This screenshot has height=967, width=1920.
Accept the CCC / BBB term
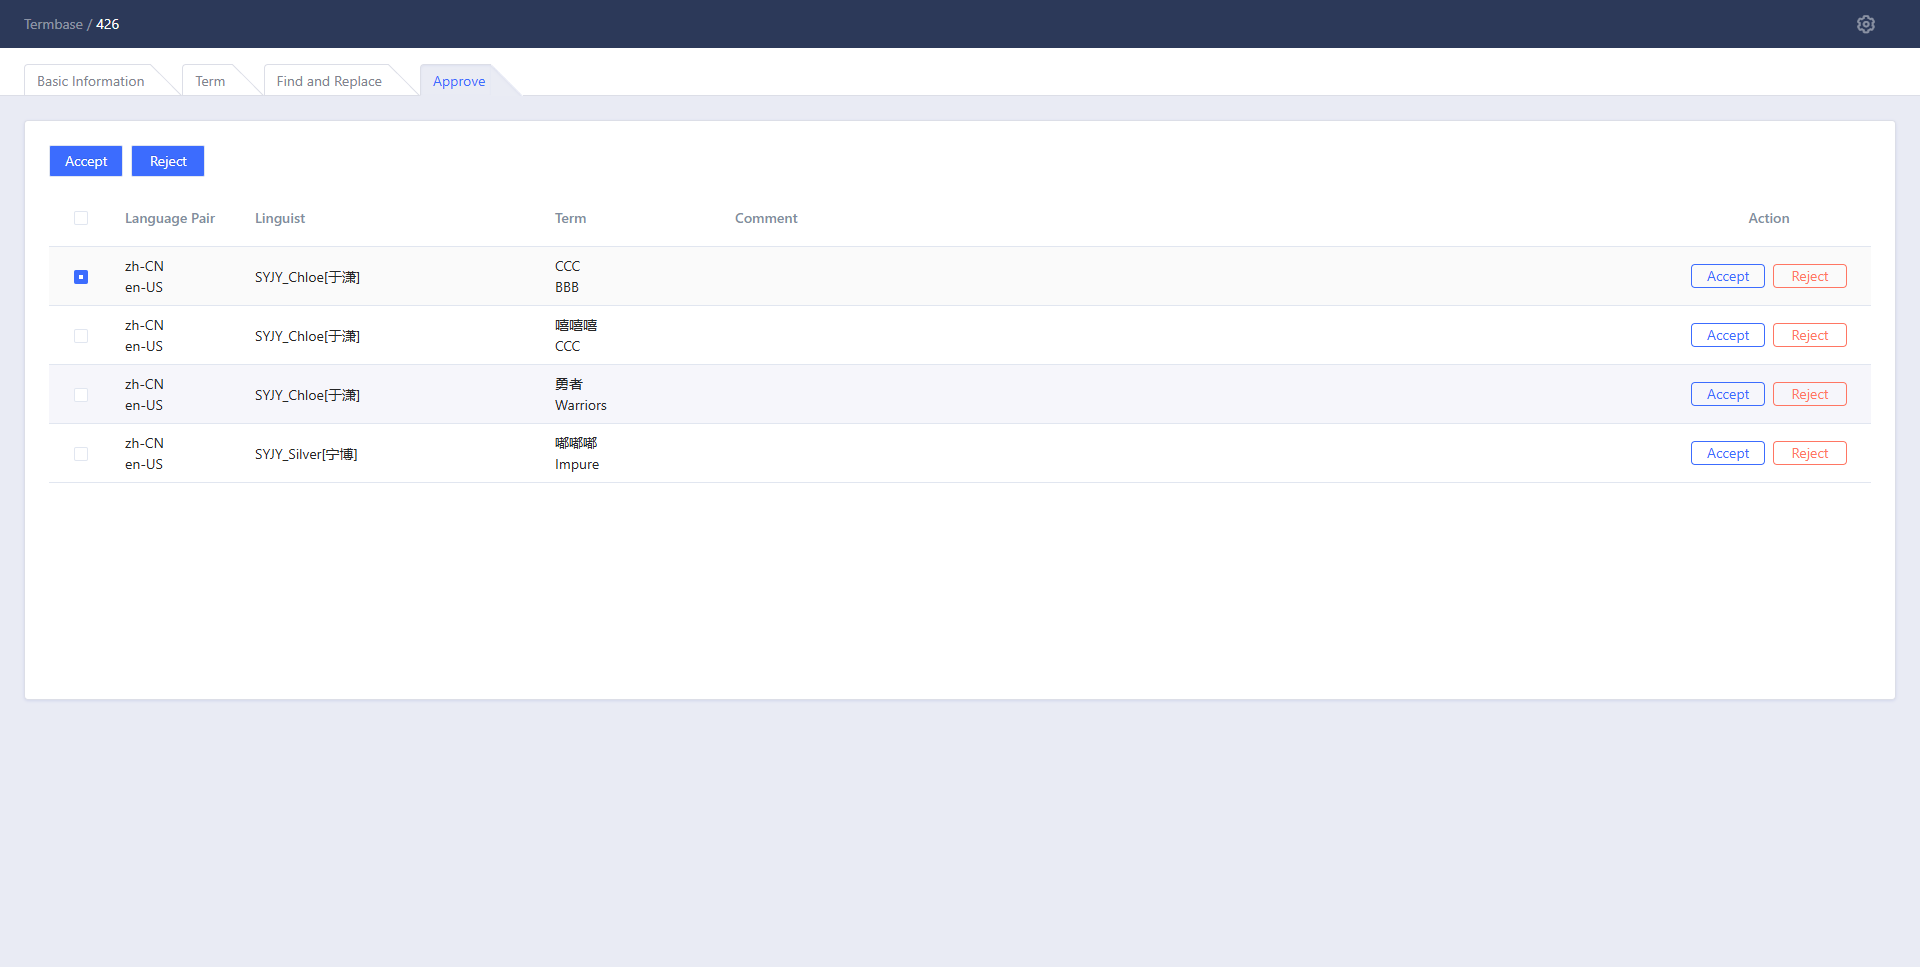[x=1728, y=276]
